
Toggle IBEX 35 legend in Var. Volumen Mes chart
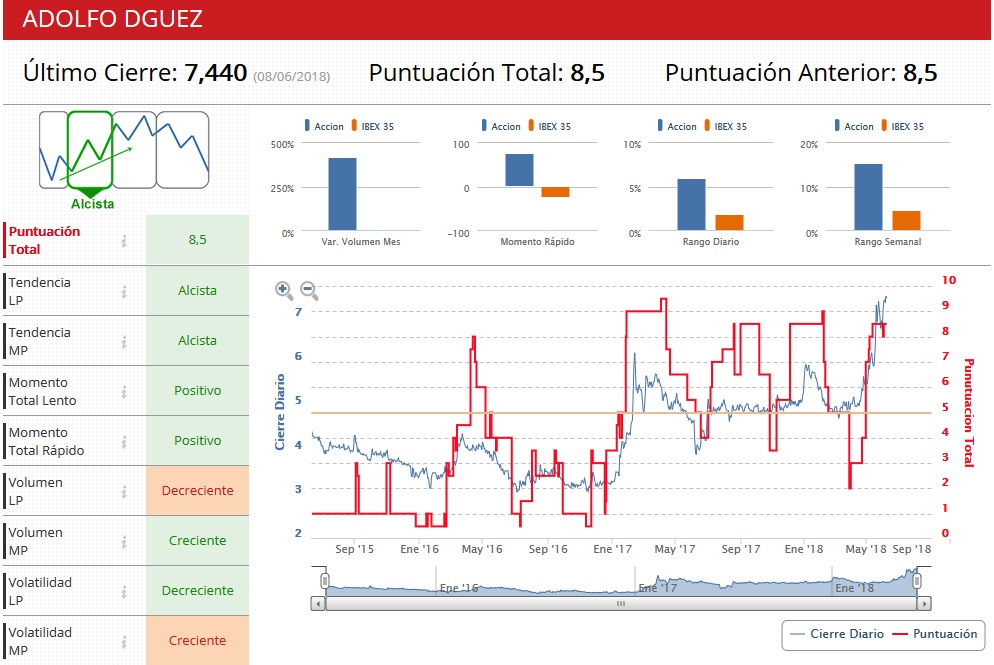tap(373, 126)
